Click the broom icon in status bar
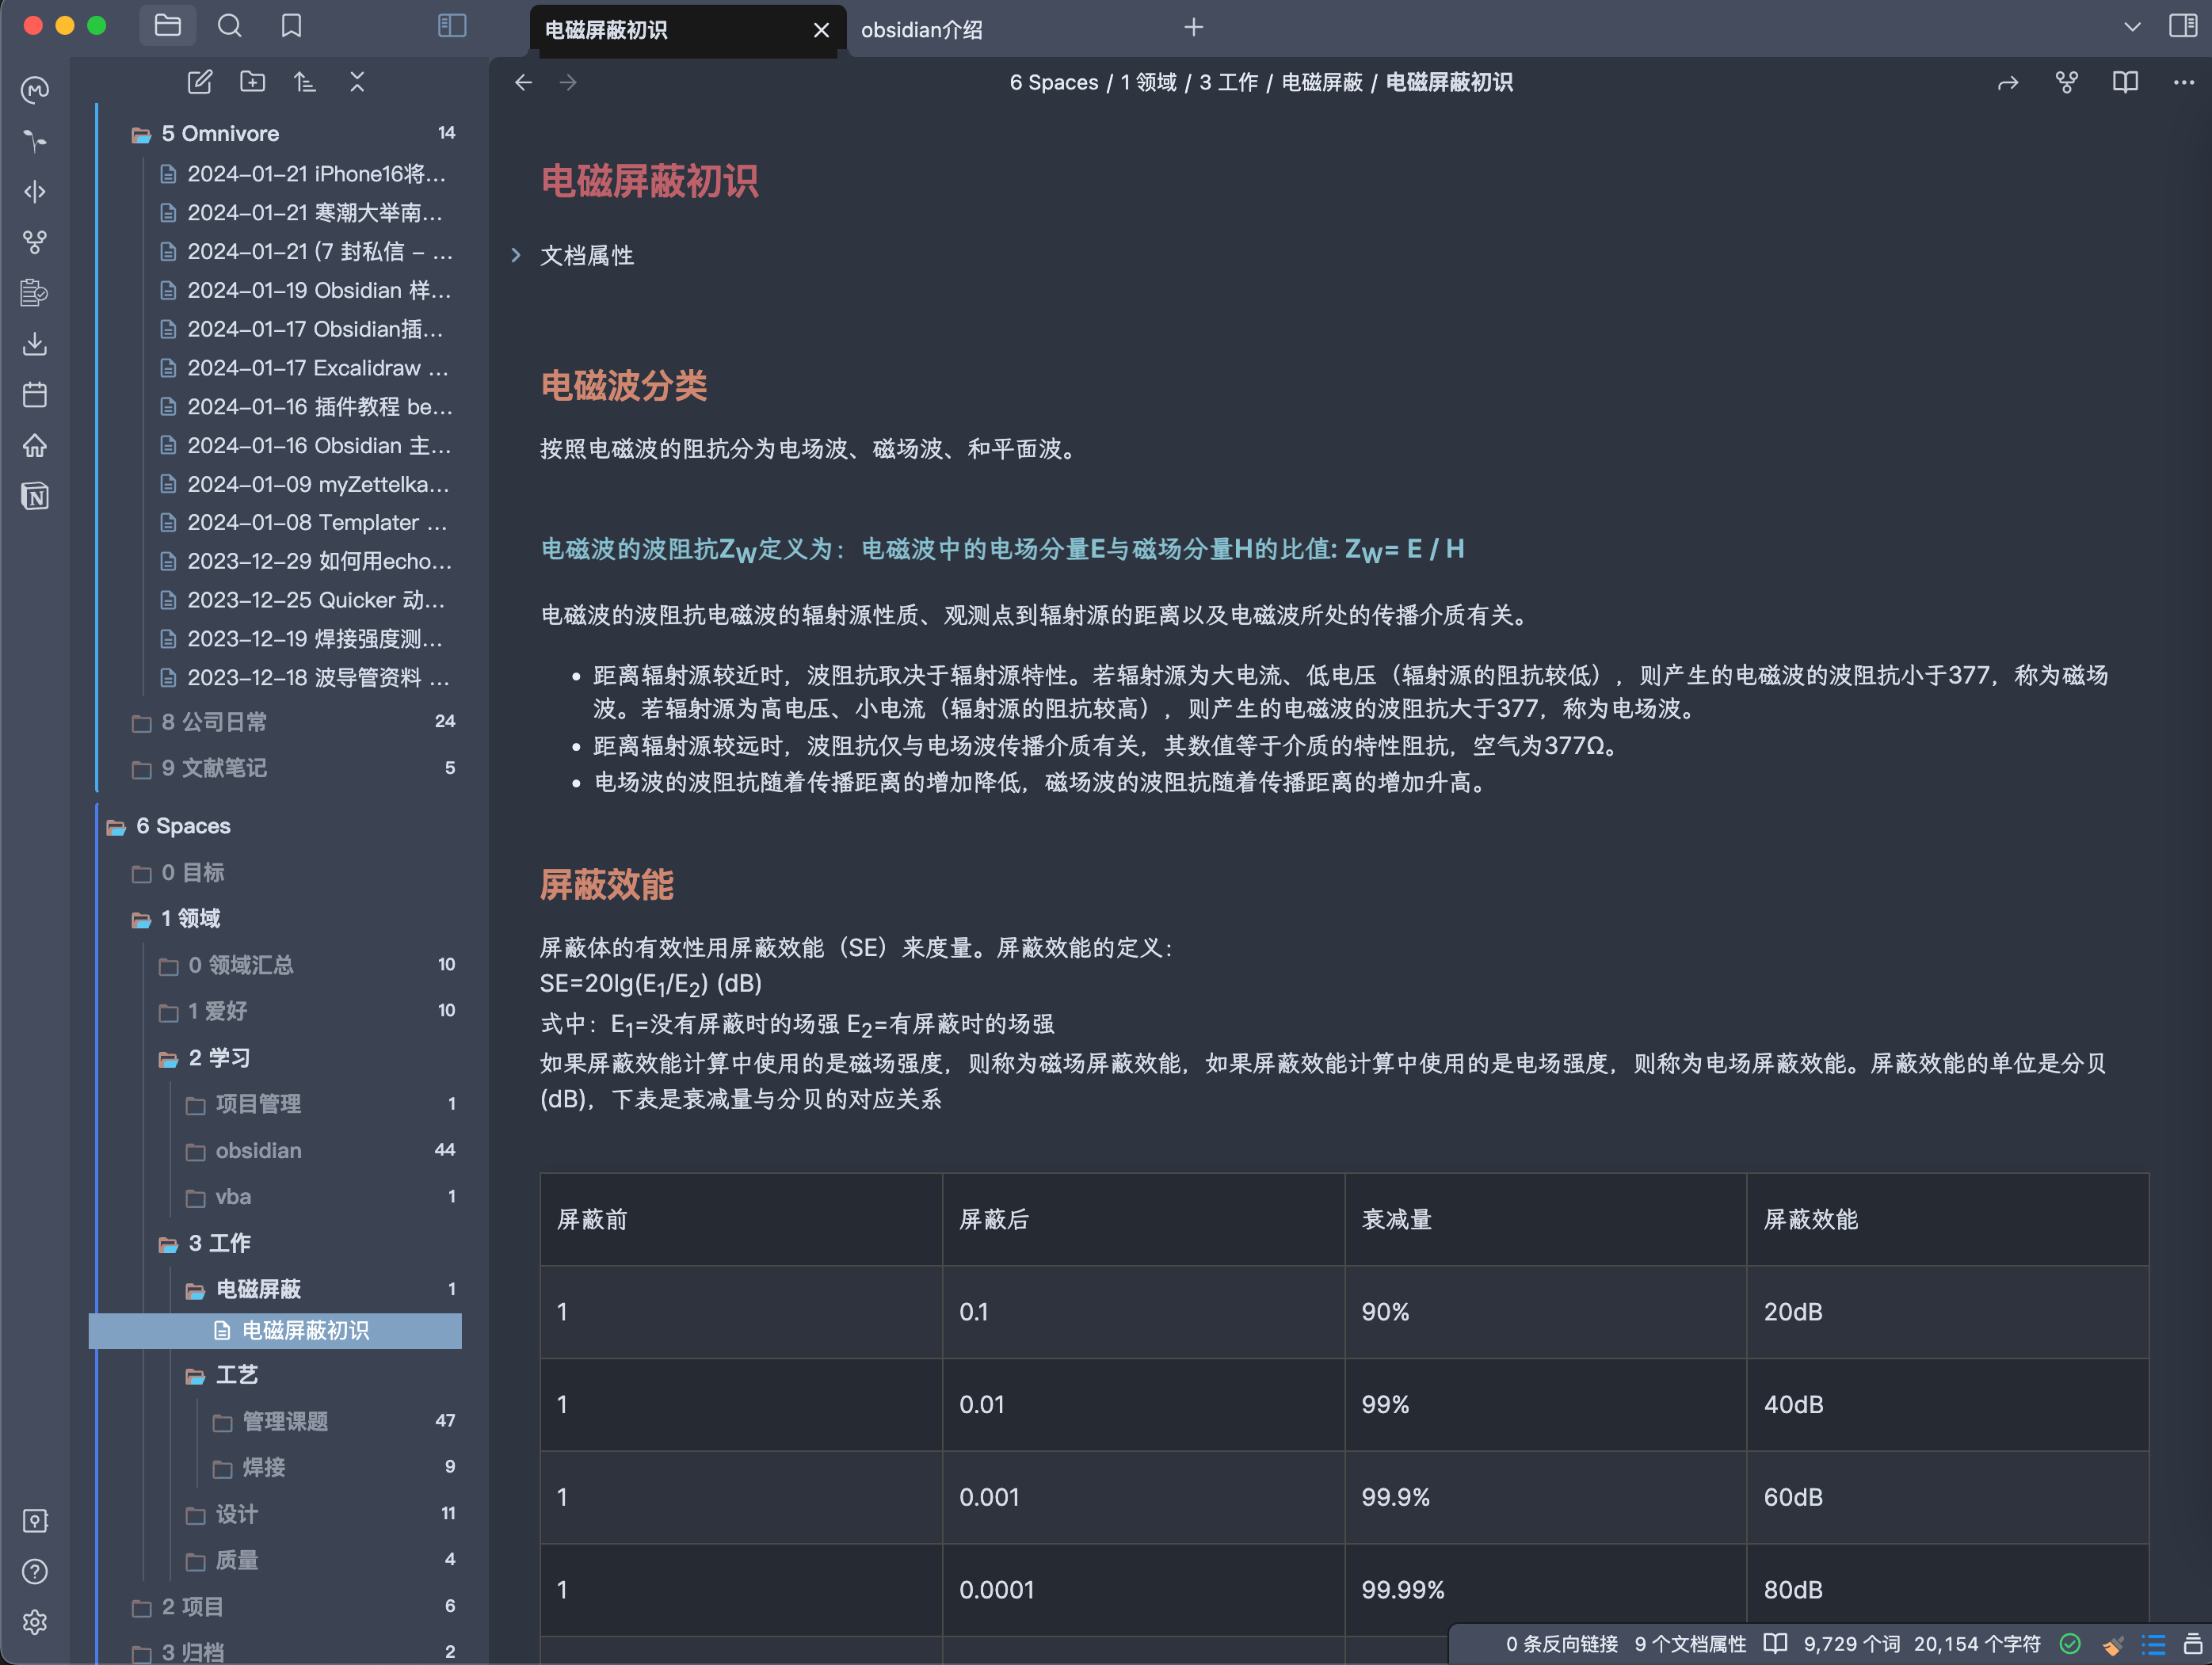The width and height of the screenshot is (2212, 1665). click(2112, 1644)
